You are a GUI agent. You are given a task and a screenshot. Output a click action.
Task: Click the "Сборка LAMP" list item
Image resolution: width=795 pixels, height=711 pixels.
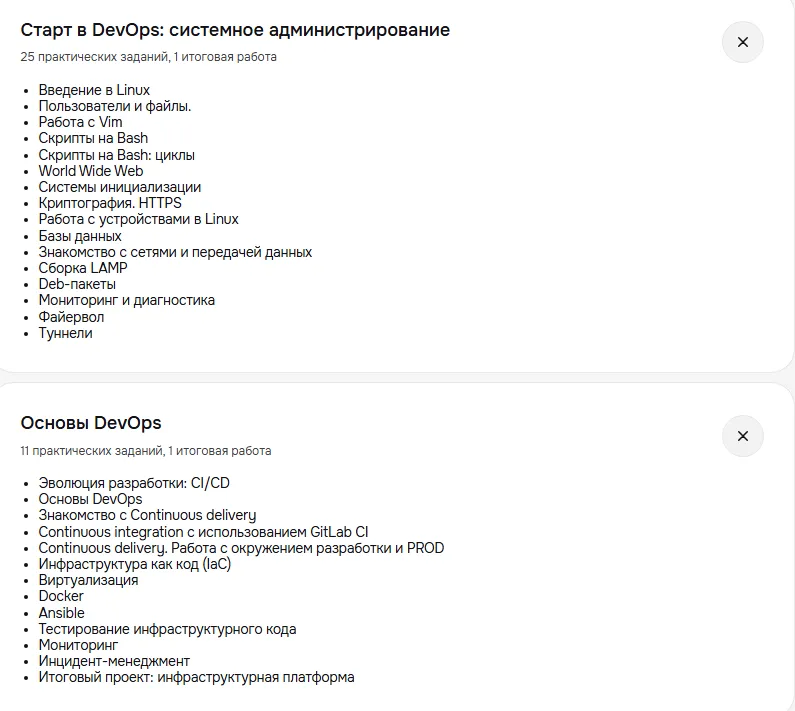pyautogui.click(x=83, y=268)
